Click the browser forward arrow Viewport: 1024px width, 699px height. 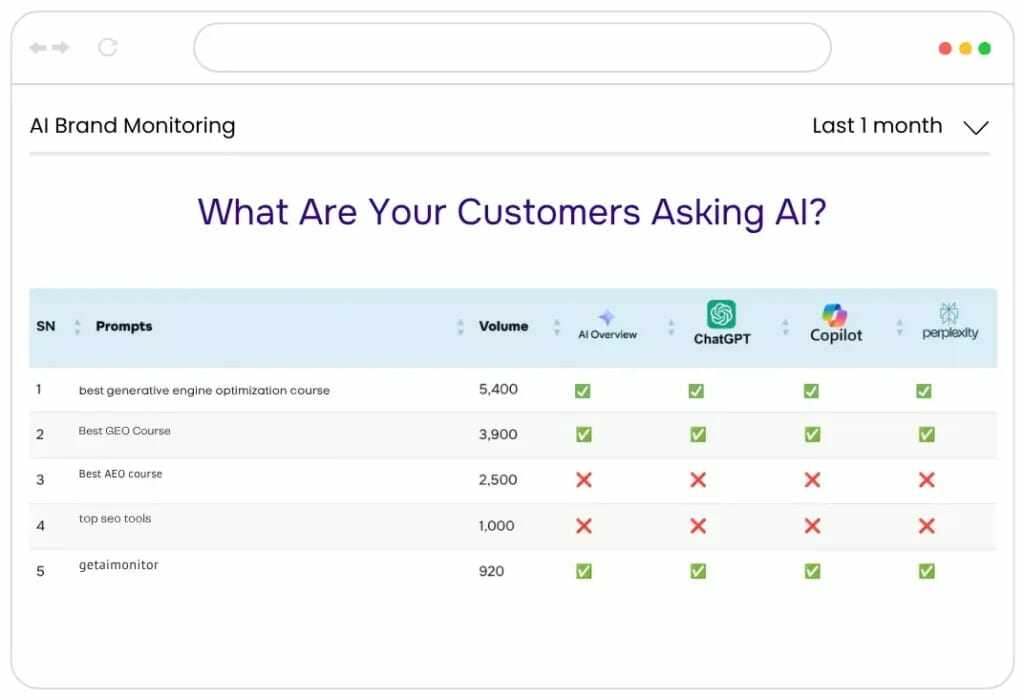[62, 47]
